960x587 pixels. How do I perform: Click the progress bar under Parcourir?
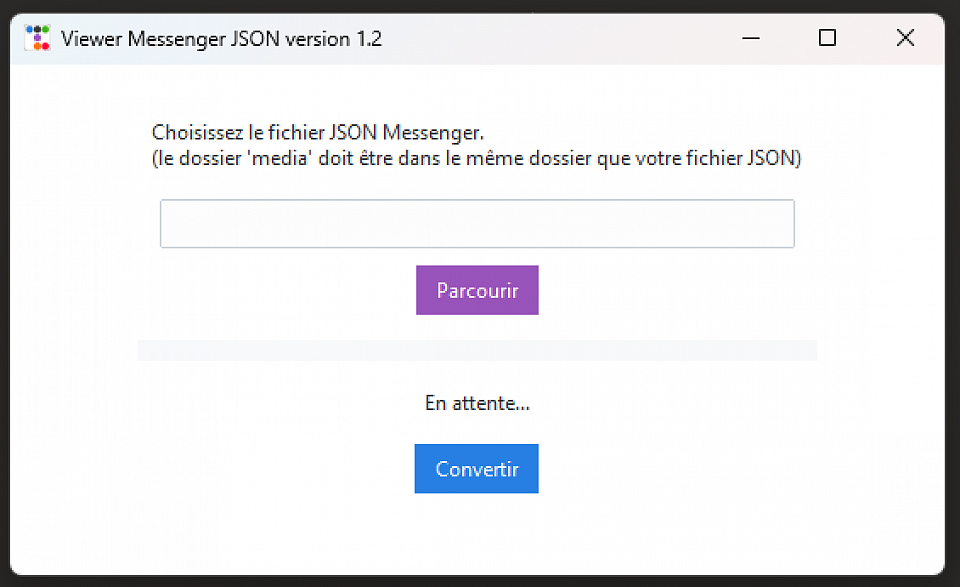[x=477, y=350]
